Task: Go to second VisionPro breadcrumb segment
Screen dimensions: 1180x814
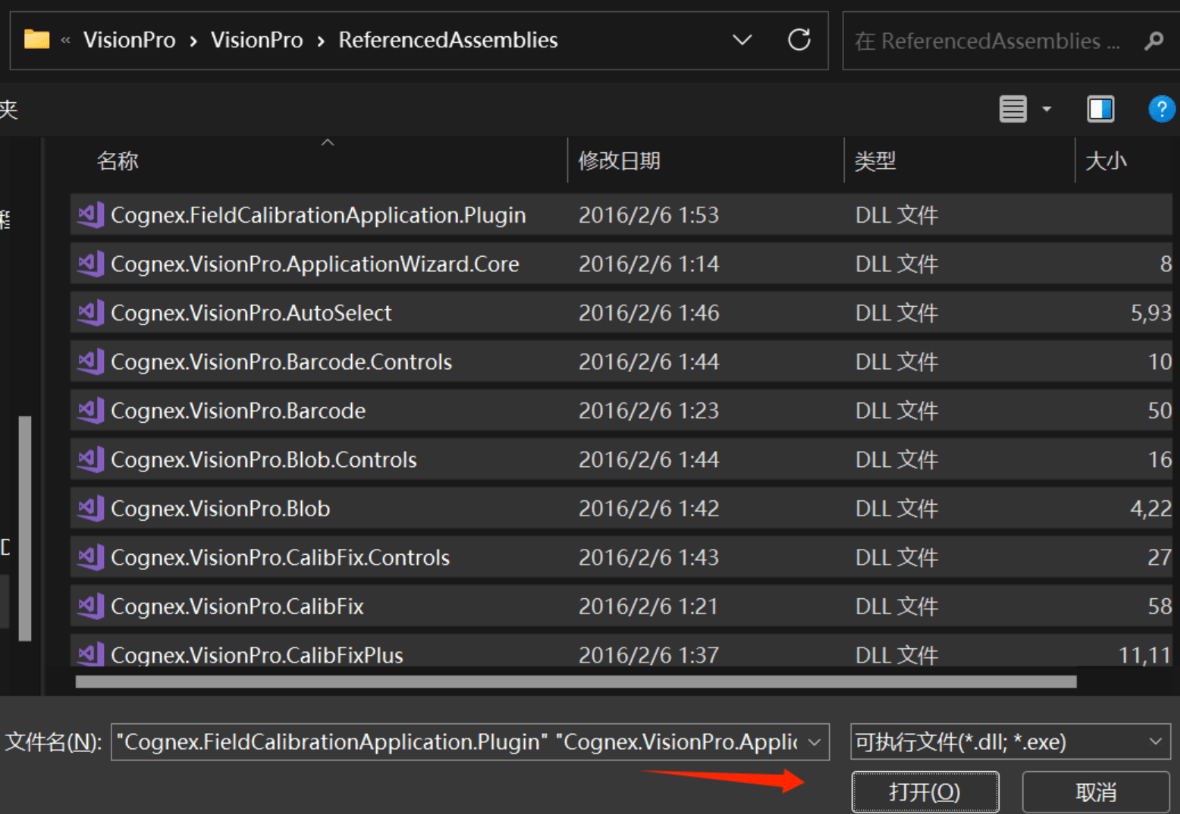Action: [257, 40]
